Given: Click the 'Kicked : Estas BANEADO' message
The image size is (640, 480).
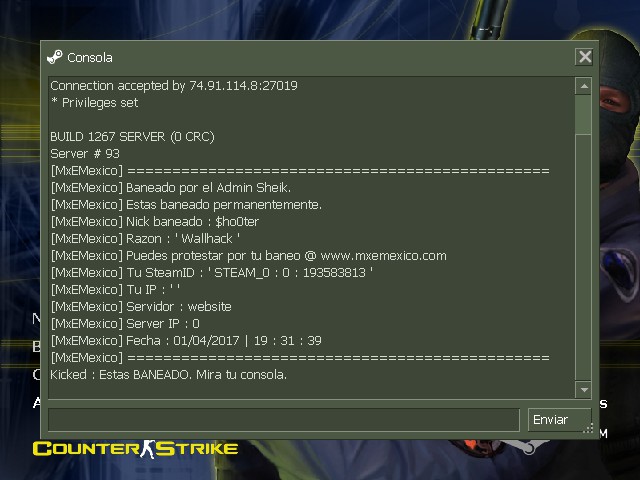Looking at the screenshot, I should [x=169, y=375].
